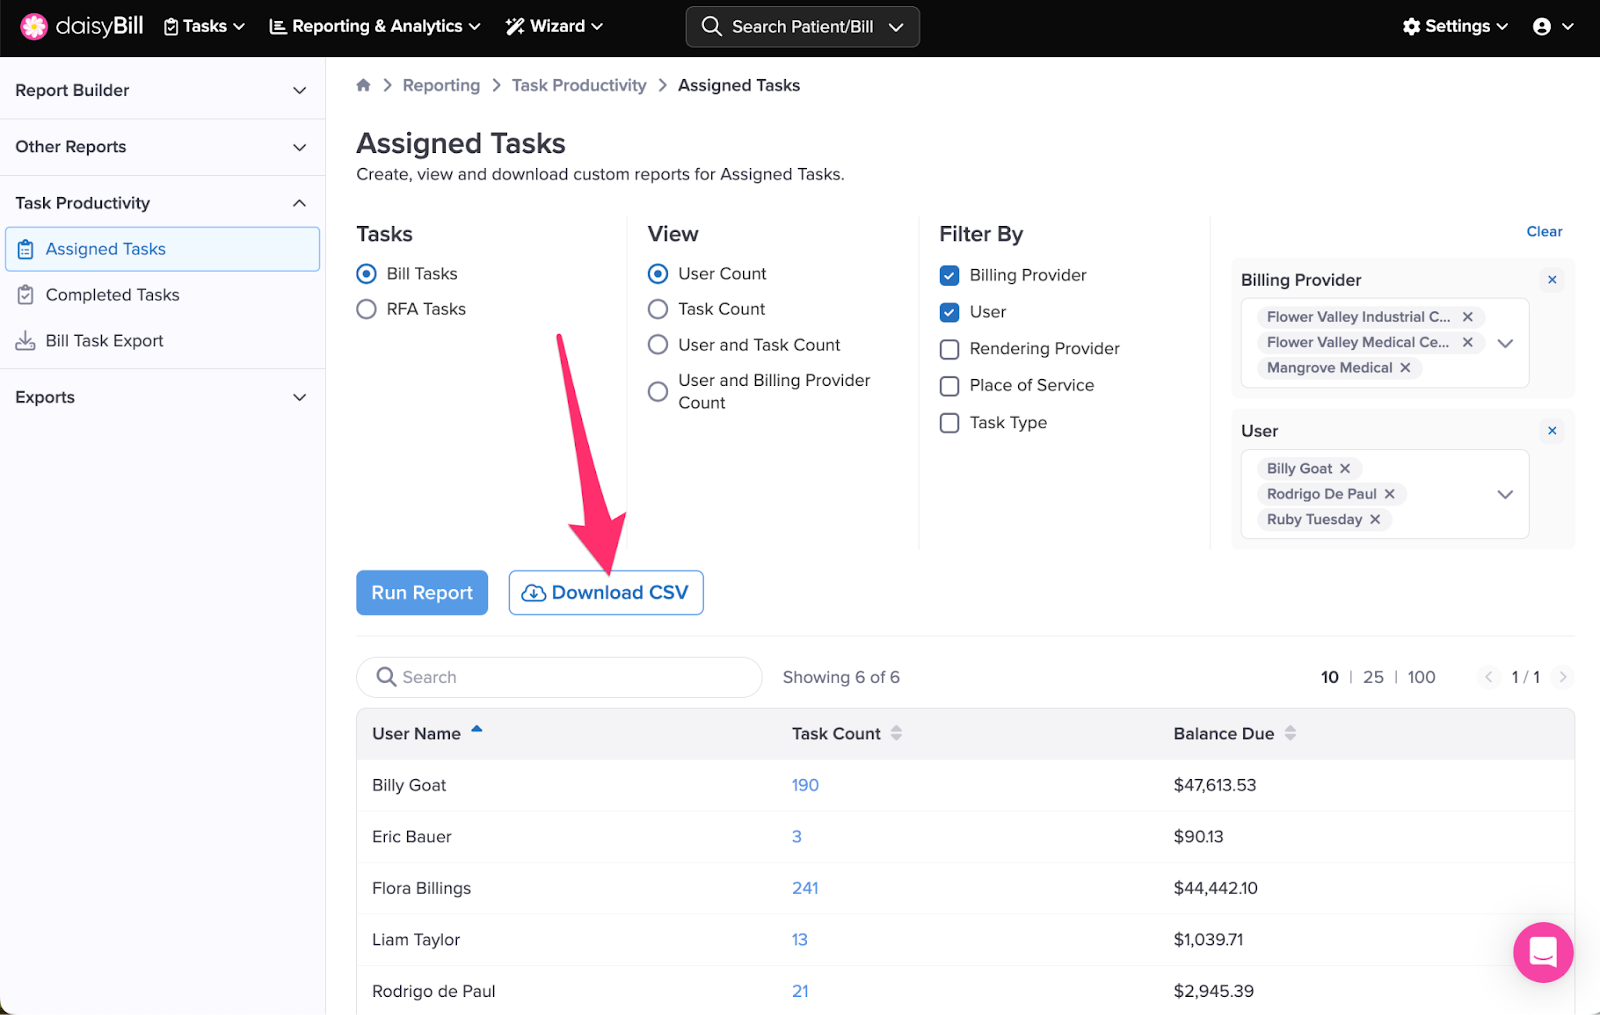Image resolution: width=1600 pixels, height=1015 pixels.
Task: Sort by Balance Due column arrows
Action: click(x=1290, y=733)
